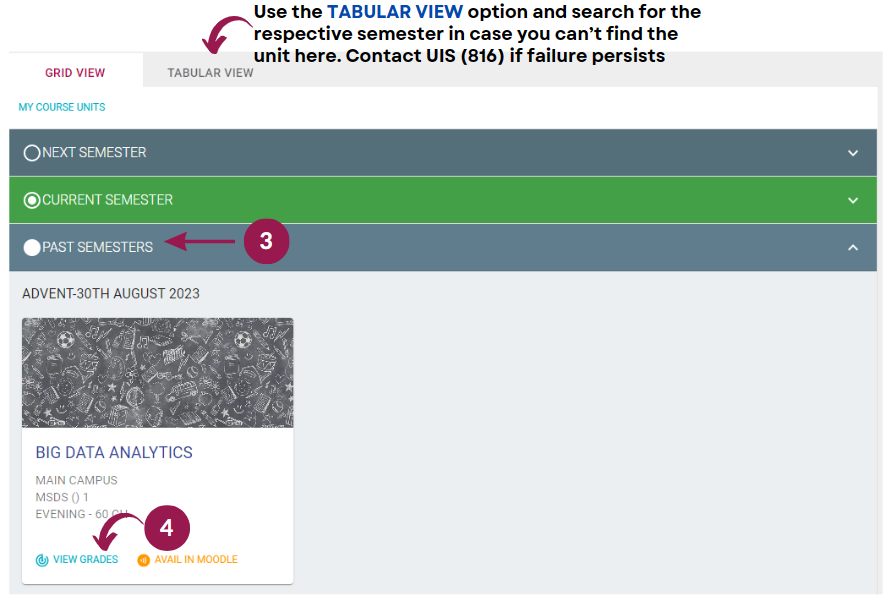
Task: Click the step 4 numbered badge
Action: coord(167,528)
